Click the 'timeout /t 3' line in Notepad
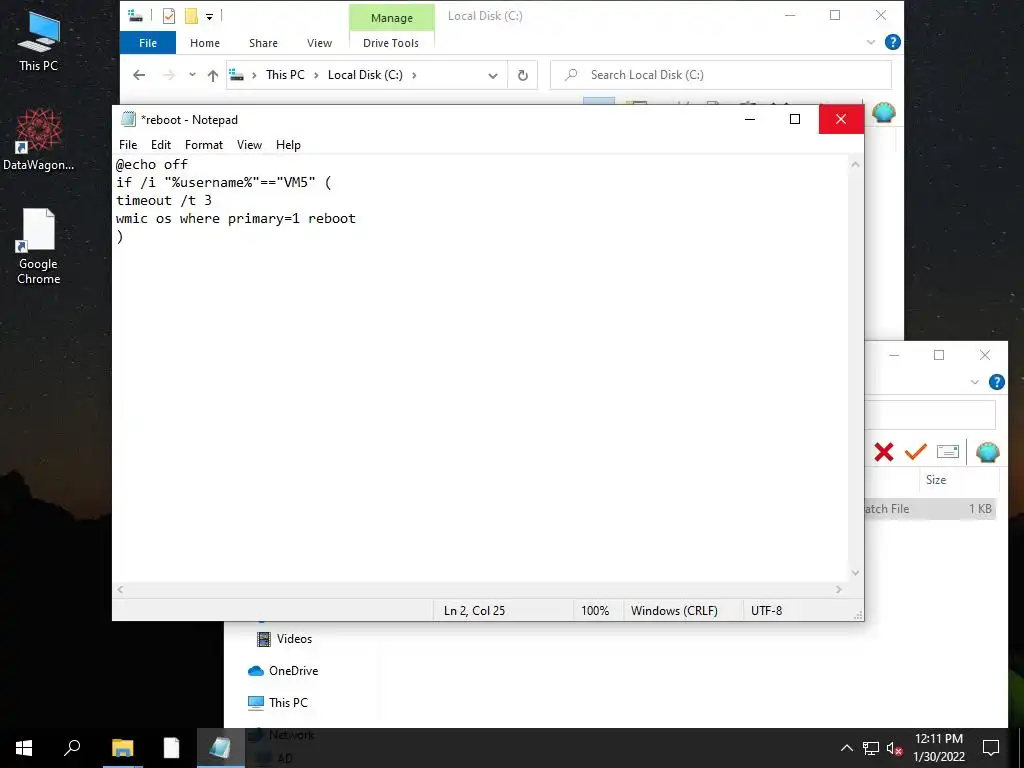Image resolution: width=1024 pixels, height=768 pixels. [x=164, y=200]
